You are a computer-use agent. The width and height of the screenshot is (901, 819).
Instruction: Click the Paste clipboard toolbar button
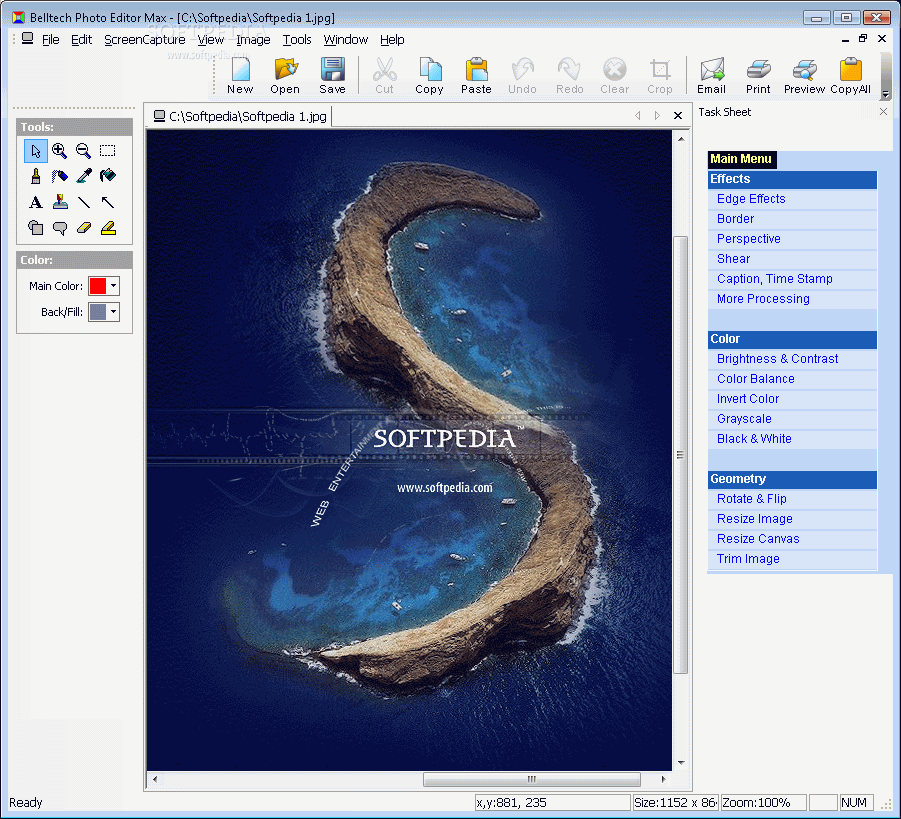476,75
